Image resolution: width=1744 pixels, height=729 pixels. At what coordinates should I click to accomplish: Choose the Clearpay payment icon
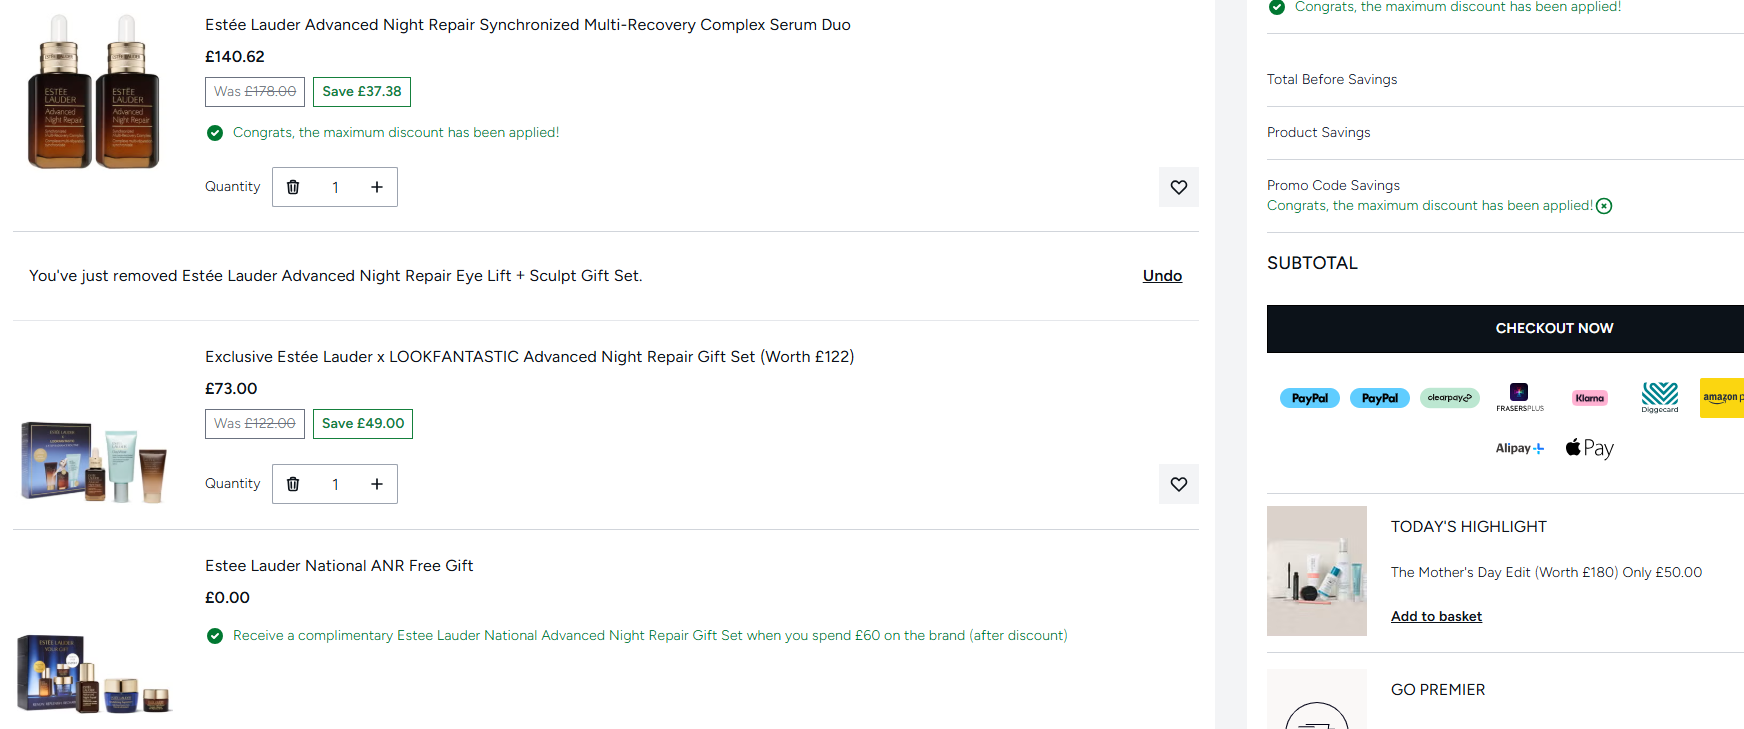tap(1449, 398)
